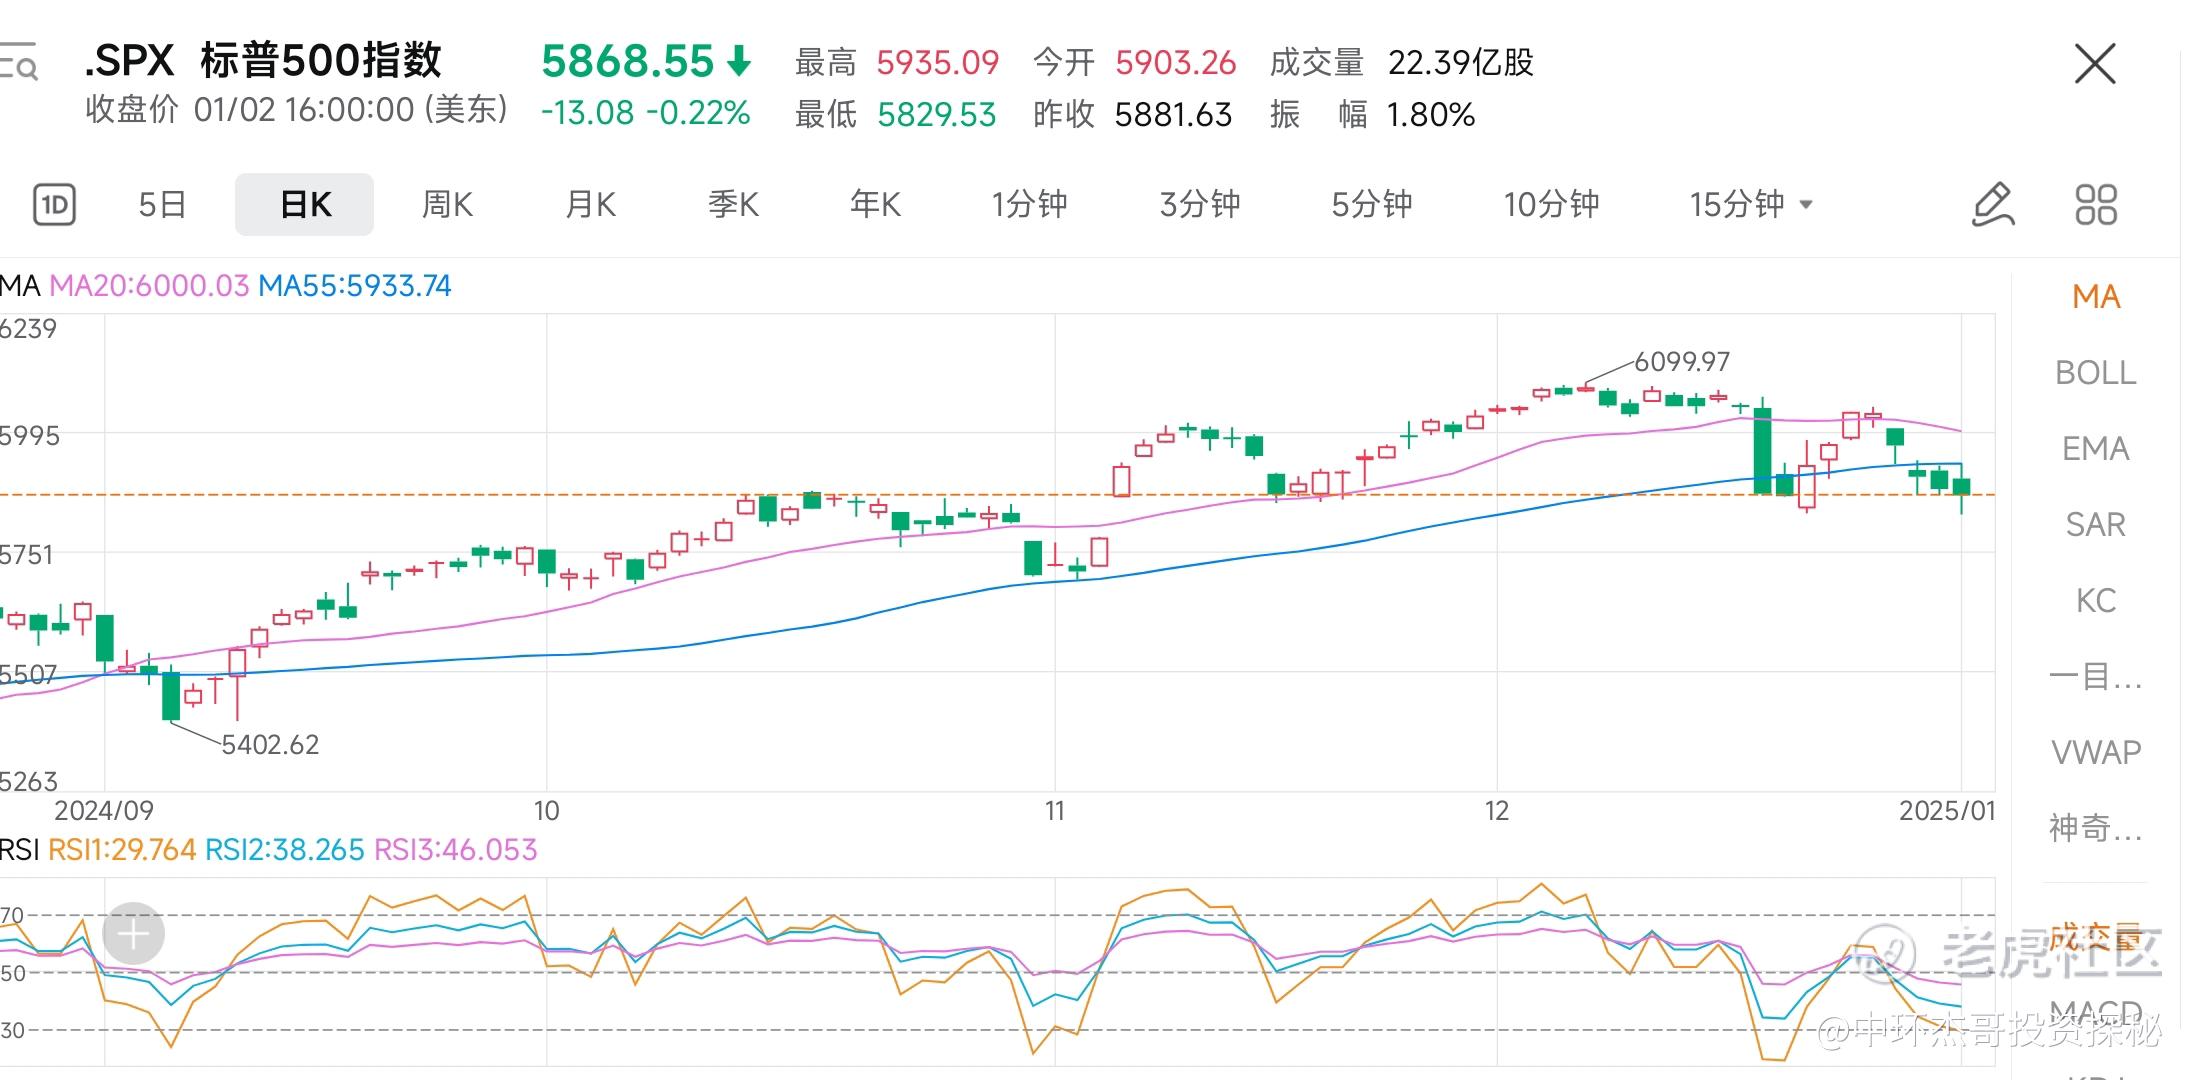Click the last candlestick near 2025/01
The width and height of the screenshot is (2206, 1080).
pos(1962,487)
